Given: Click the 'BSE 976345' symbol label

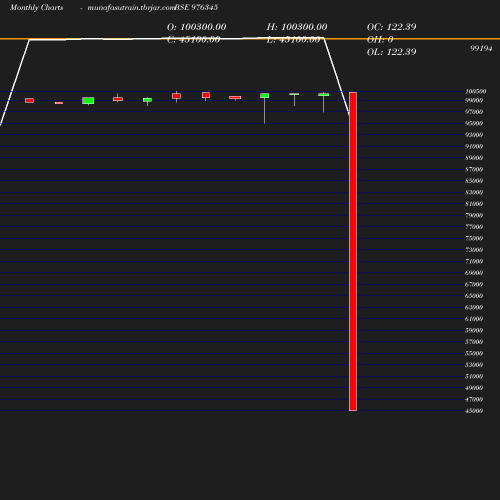Looking at the screenshot, I should tap(196, 7).
